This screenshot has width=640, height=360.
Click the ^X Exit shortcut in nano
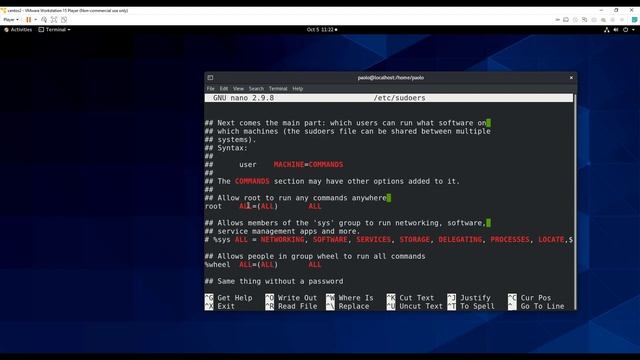pyautogui.click(x=220, y=307)
